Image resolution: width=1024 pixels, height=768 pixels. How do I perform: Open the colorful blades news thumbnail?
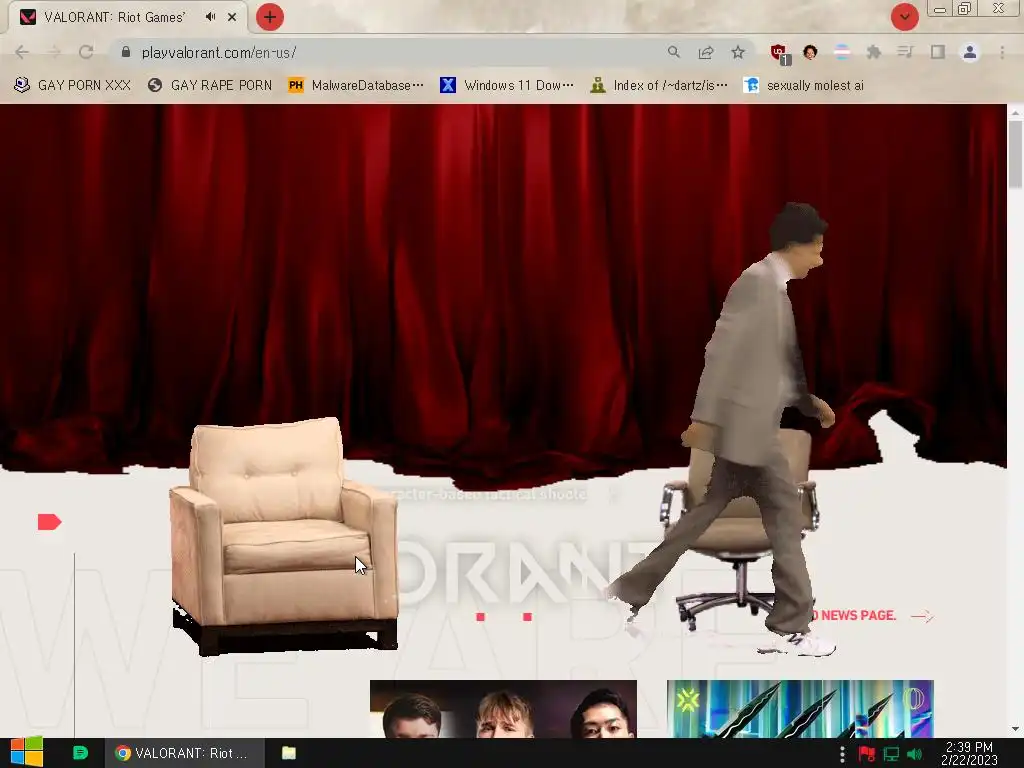[800, 709]
